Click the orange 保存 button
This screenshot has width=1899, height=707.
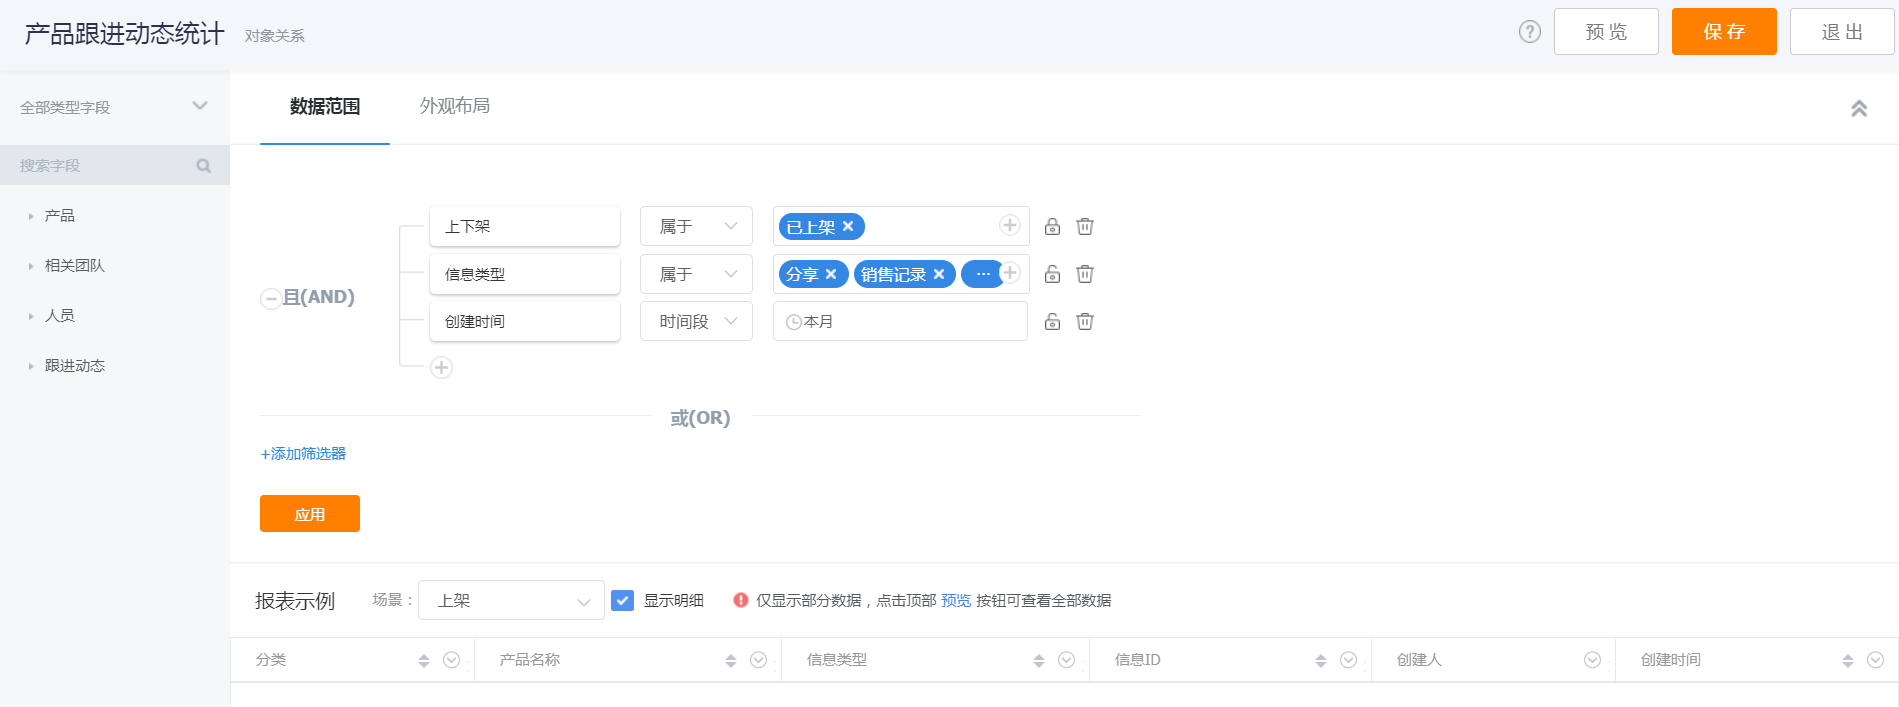(x=1724, y=31)
